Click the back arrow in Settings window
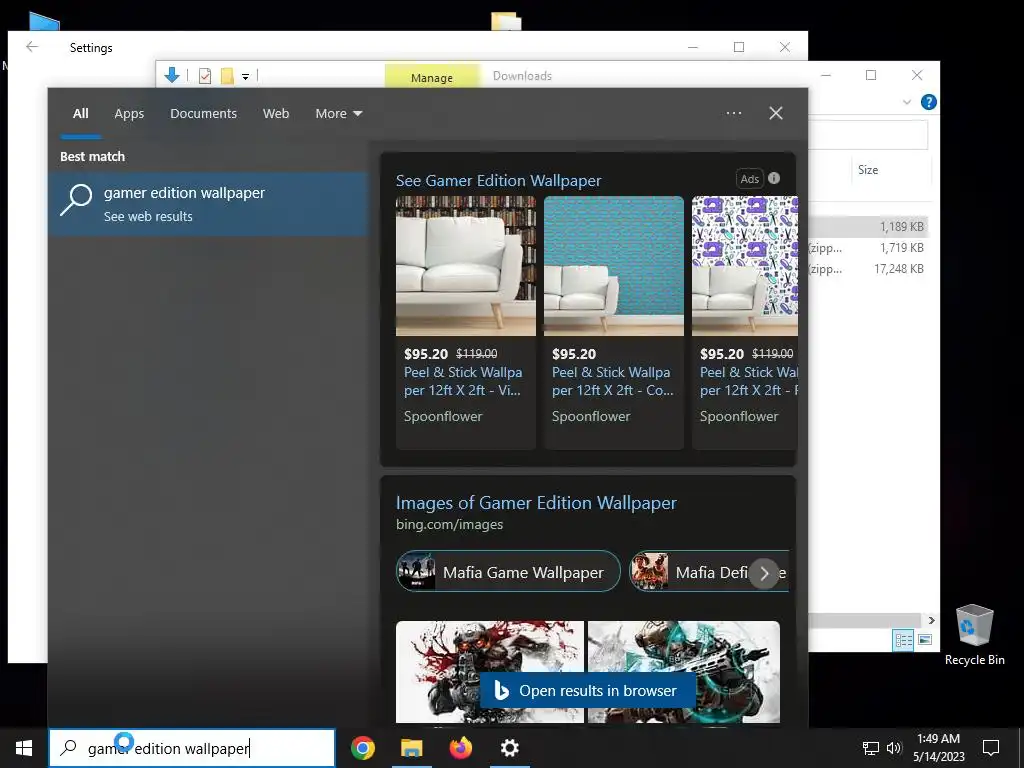Viewport: 1024px width, 768px height. click(32, 47)
